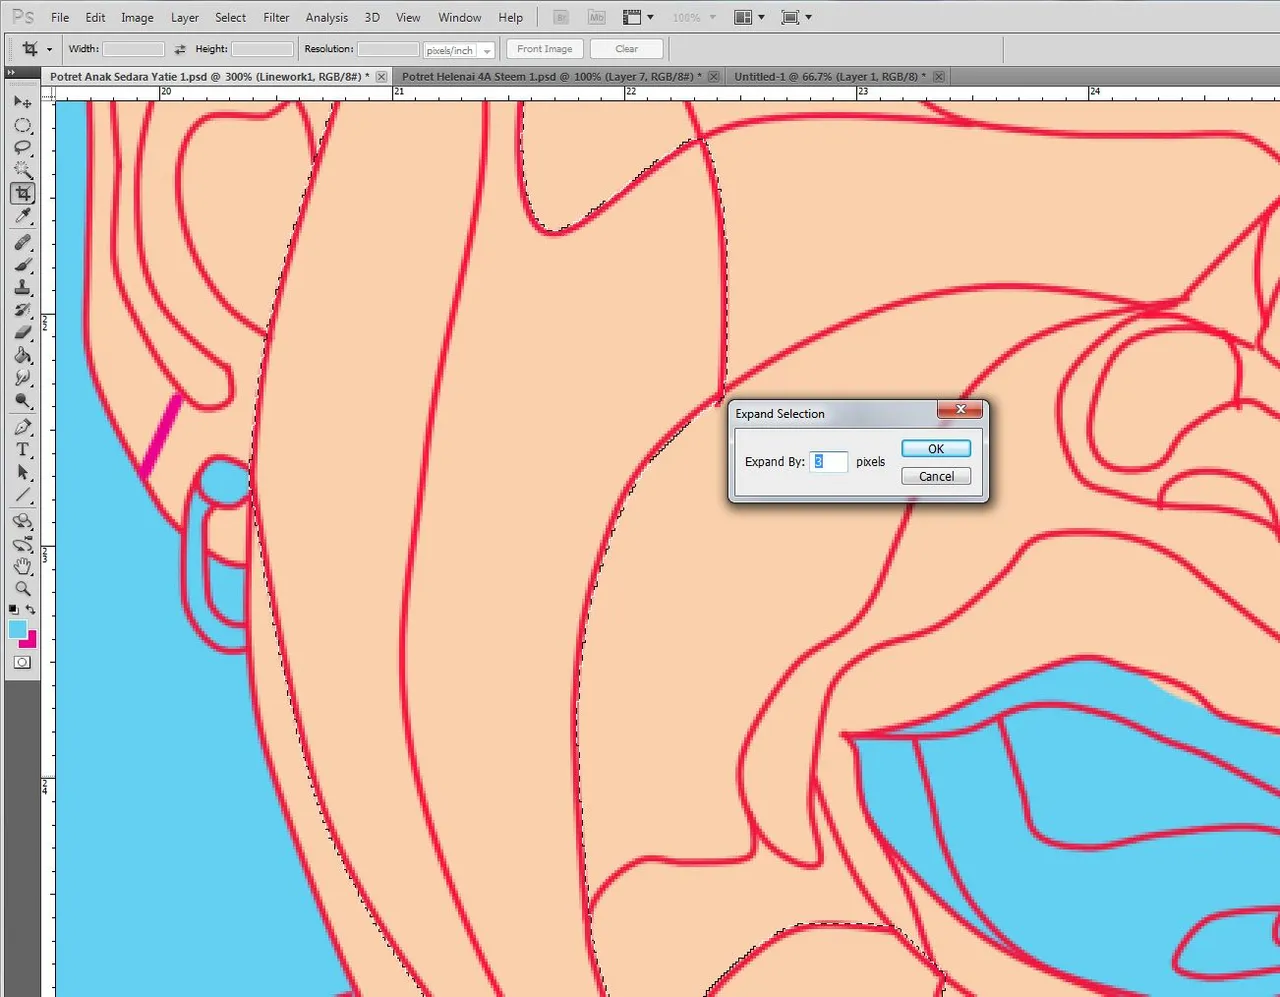1280x997 pixels.
Task: Open the Edit menu
Action: click(x=95, y=17)
